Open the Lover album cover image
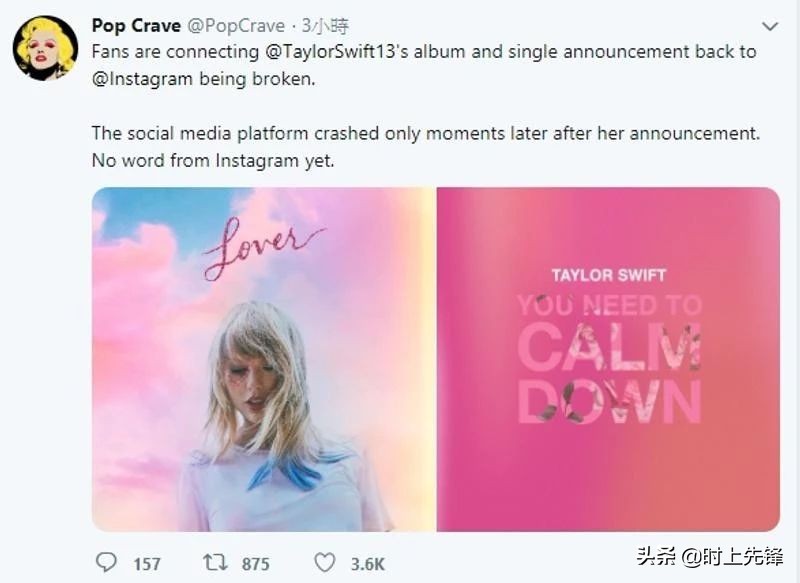 coord(264,359)
